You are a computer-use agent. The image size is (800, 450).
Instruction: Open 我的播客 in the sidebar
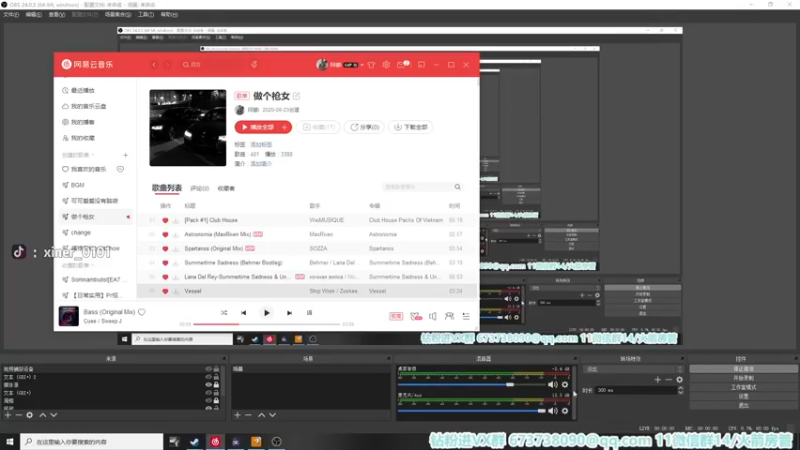pyautogui.click(x=83, y=122)
